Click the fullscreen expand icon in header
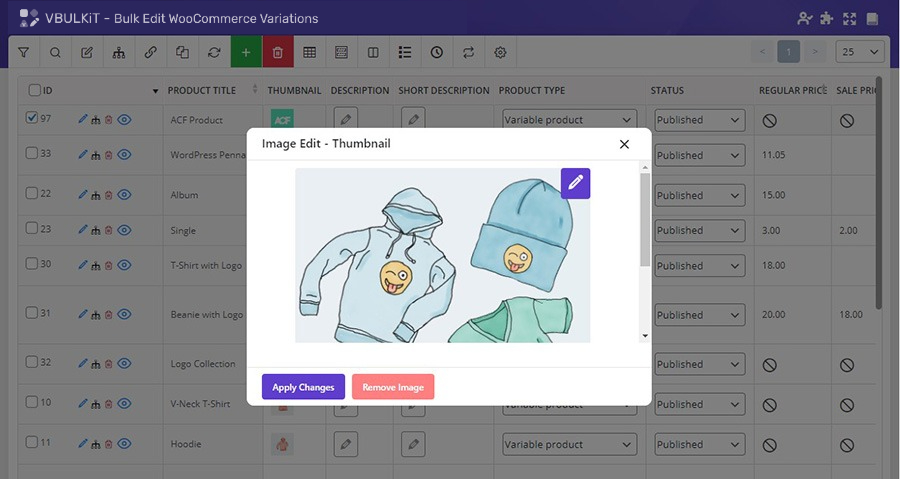The height and width of the screenshot is (479, 900). pos(850,18)
